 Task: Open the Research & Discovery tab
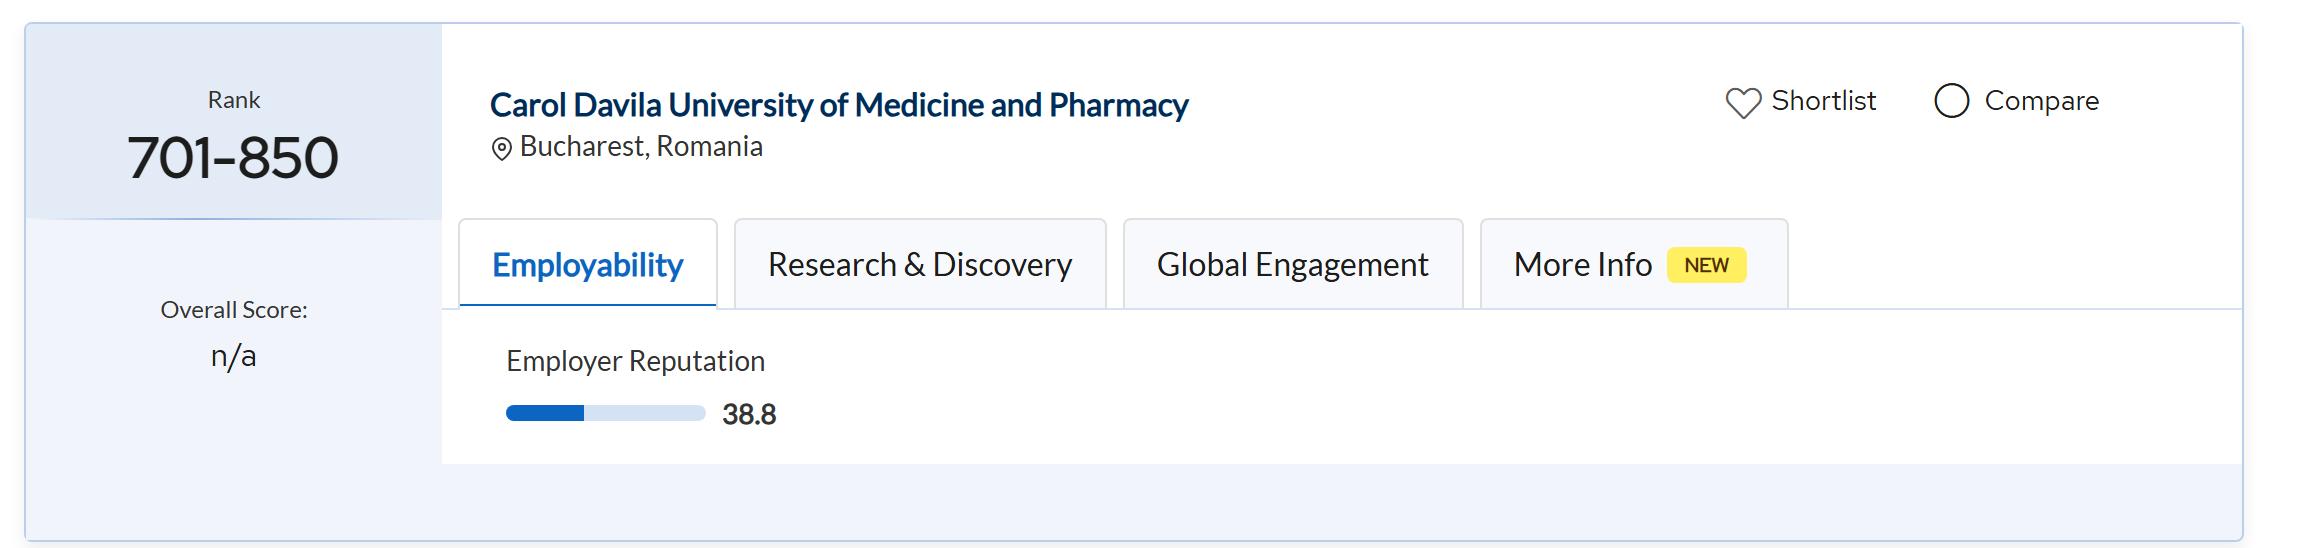click(919, 265)
